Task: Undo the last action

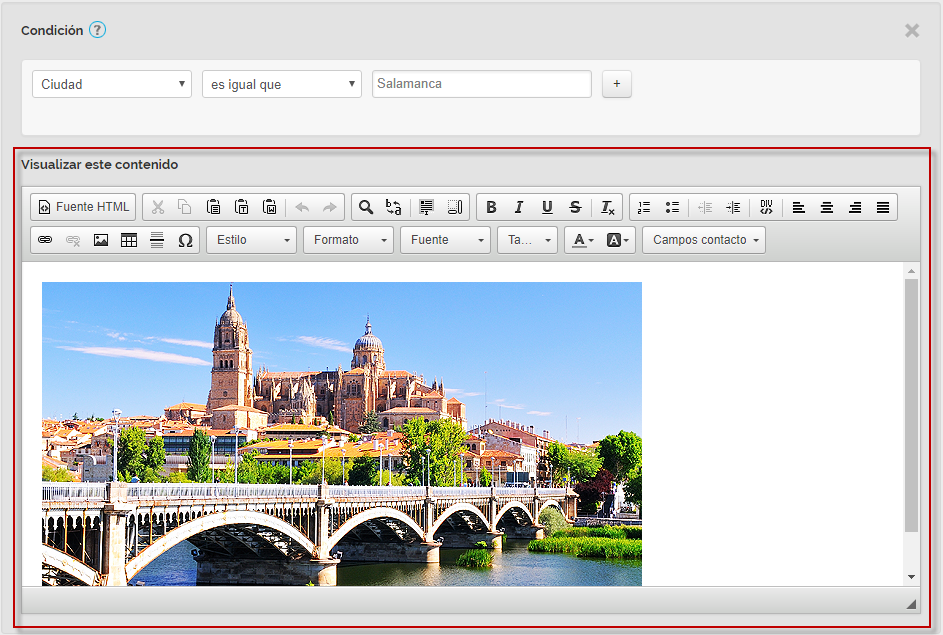Action: pos(302,207)
